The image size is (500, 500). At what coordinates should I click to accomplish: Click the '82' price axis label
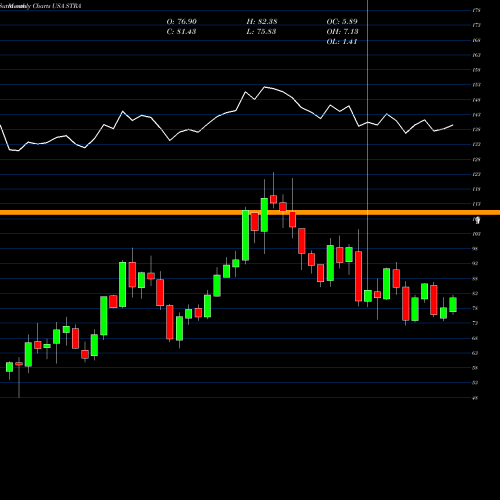475,293
